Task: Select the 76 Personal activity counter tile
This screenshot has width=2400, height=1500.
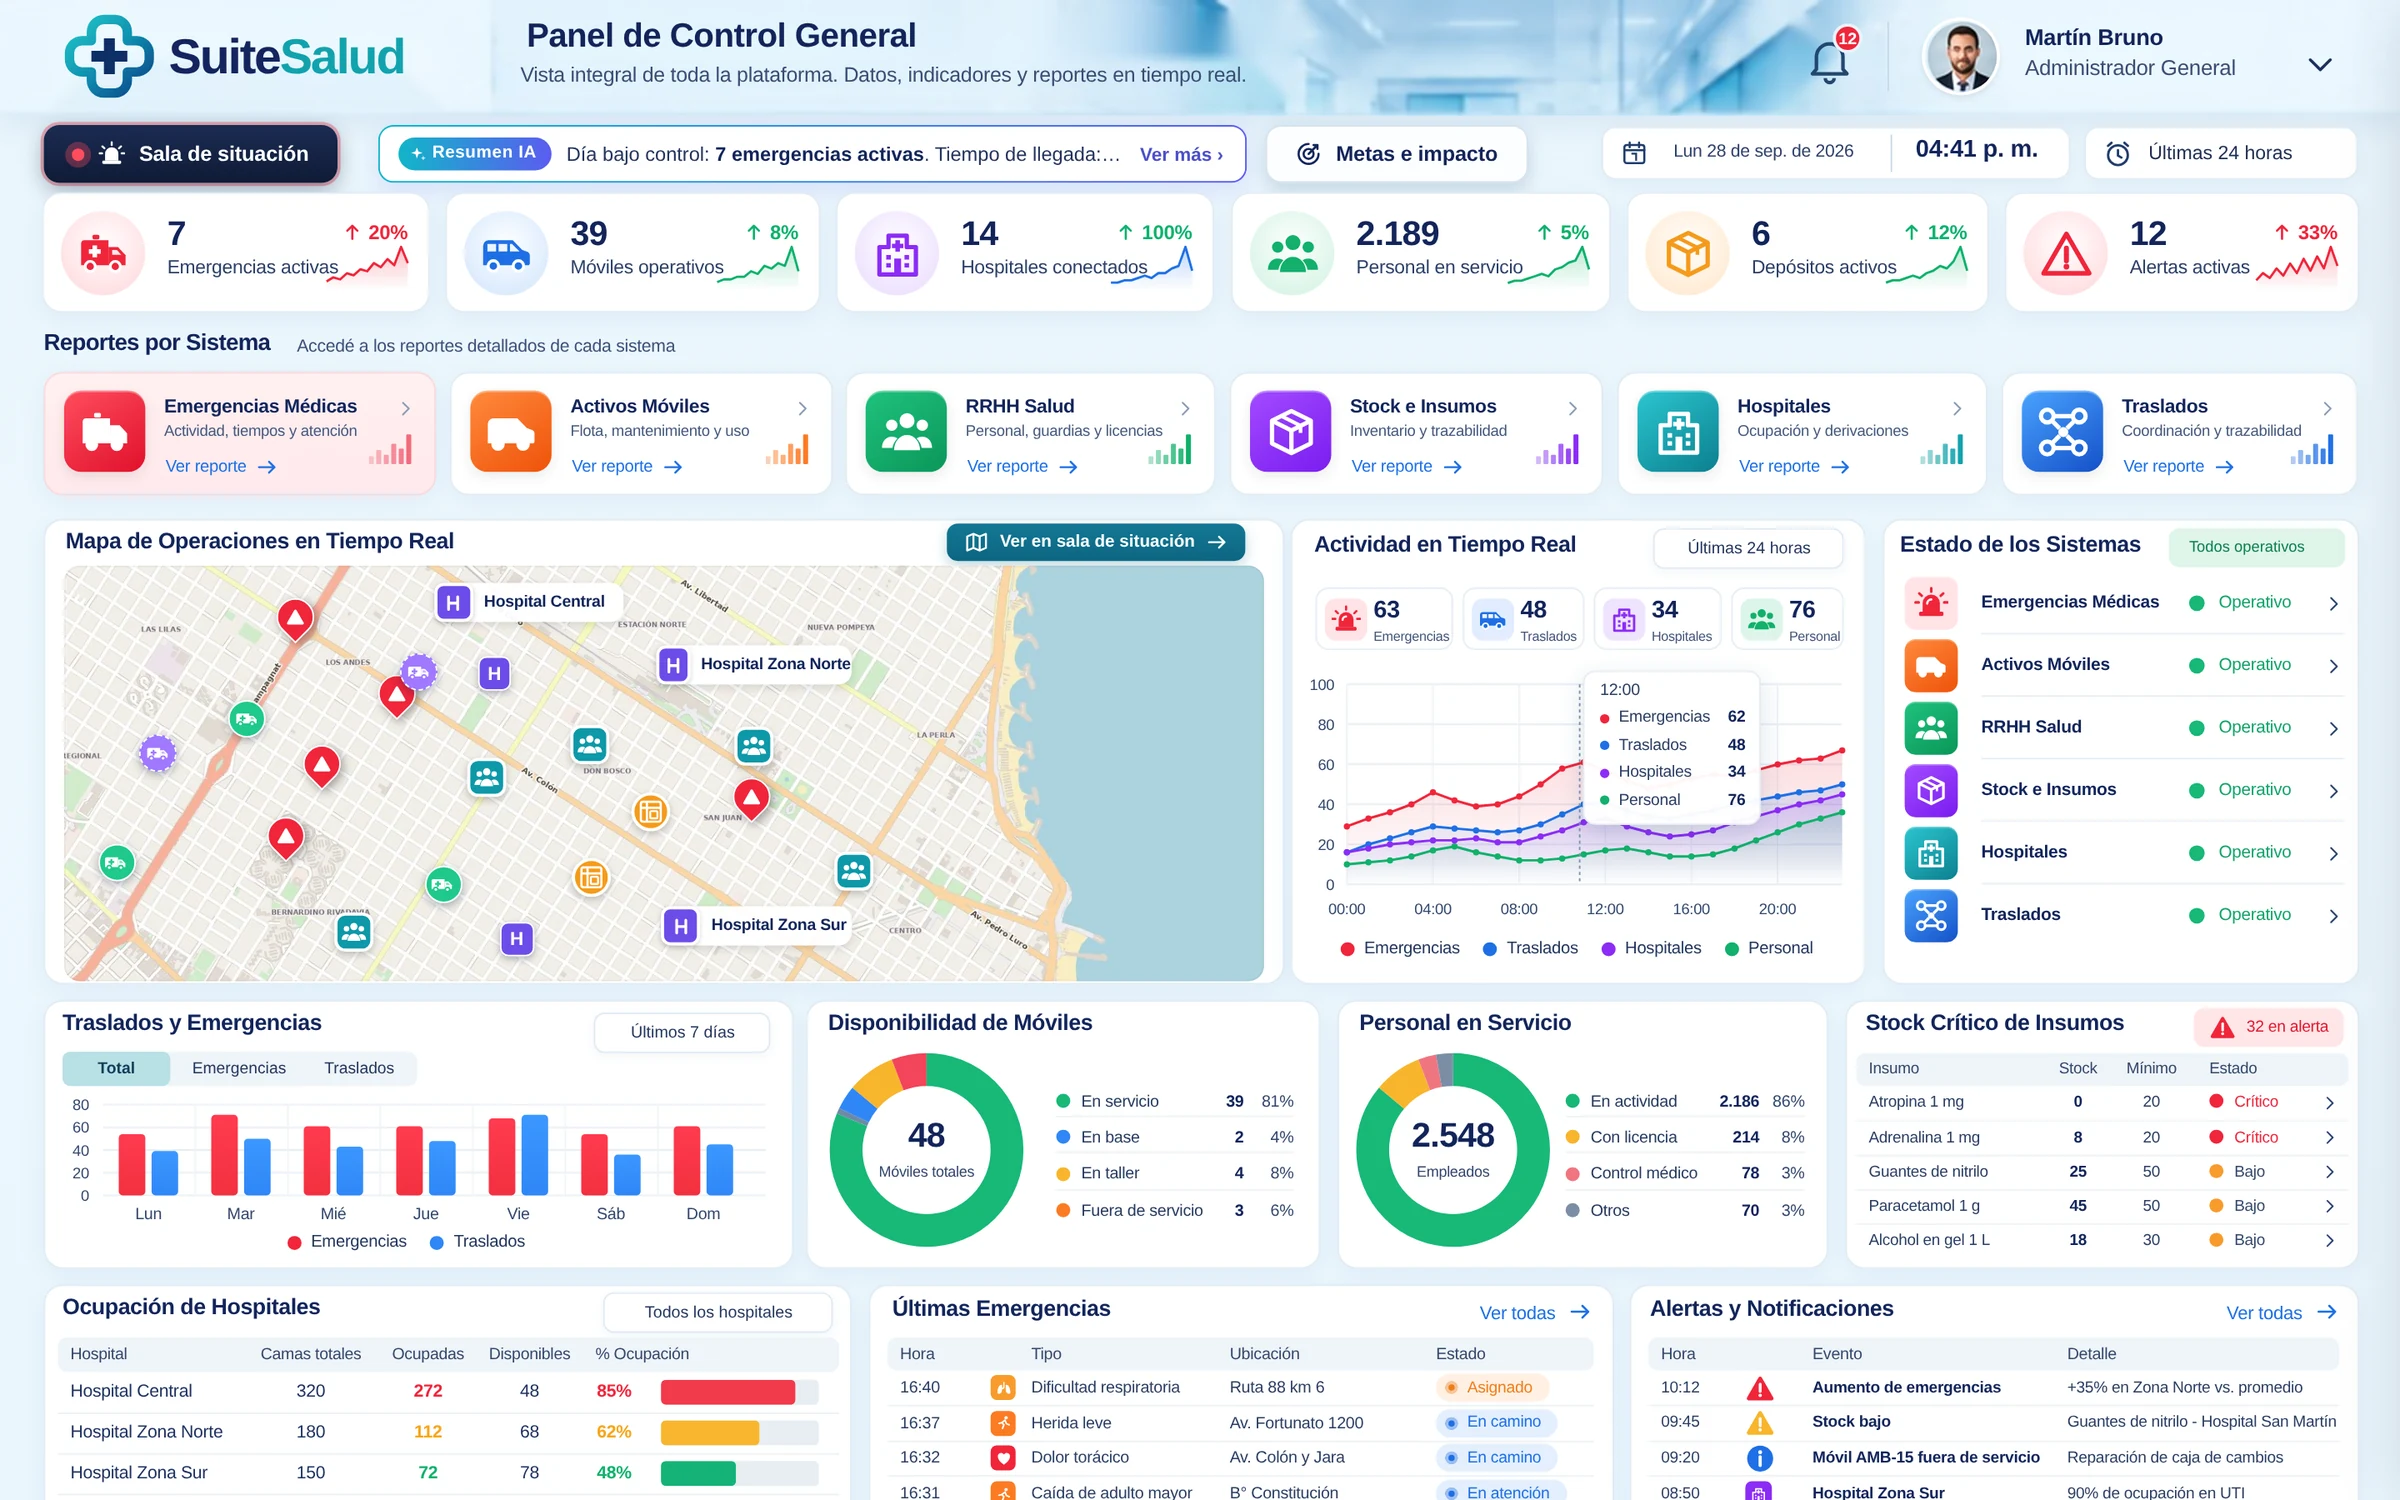Action: (1788, 620)
